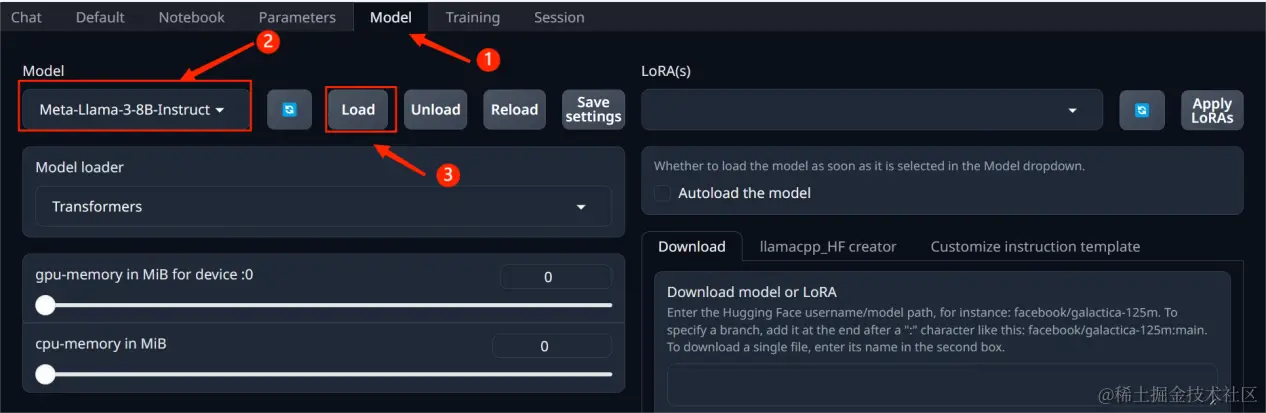
Task: Open the LoRA(s) selection dropdown
Action: 871,110
